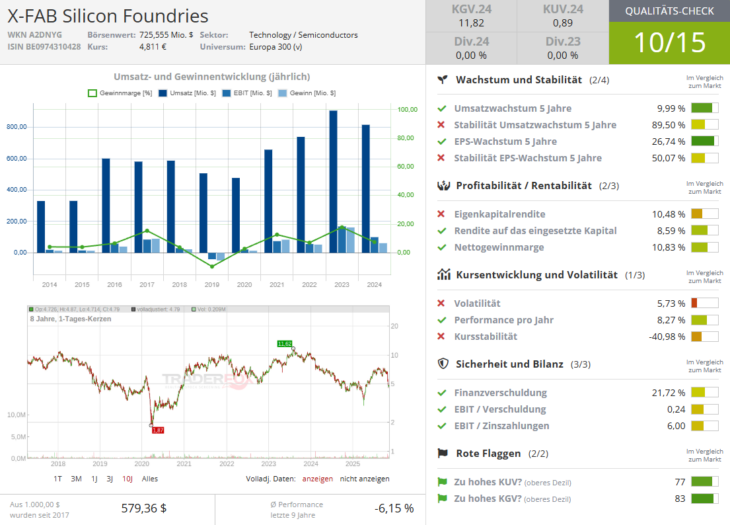The image size is (730, 525).
Task: Click the red X beside Volatilität
Action: pyautogui.click(x=441, y=303)
